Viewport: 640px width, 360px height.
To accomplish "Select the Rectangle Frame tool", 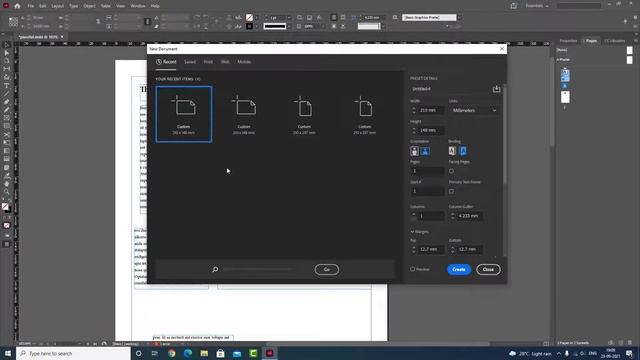I will (7, 118).
